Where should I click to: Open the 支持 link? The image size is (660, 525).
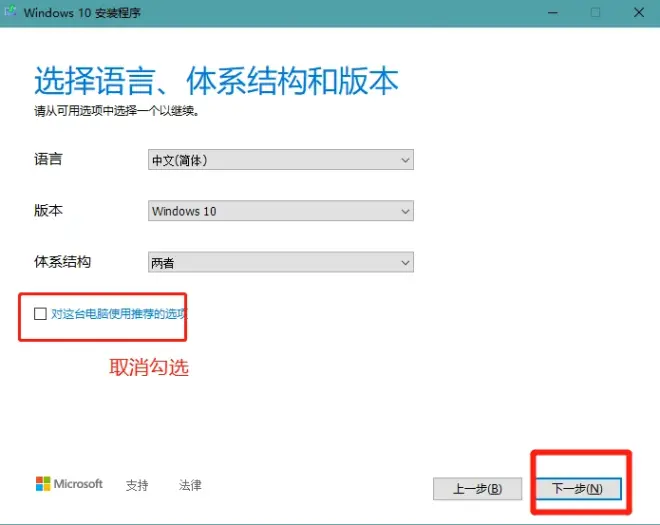[x=137, y=485]
